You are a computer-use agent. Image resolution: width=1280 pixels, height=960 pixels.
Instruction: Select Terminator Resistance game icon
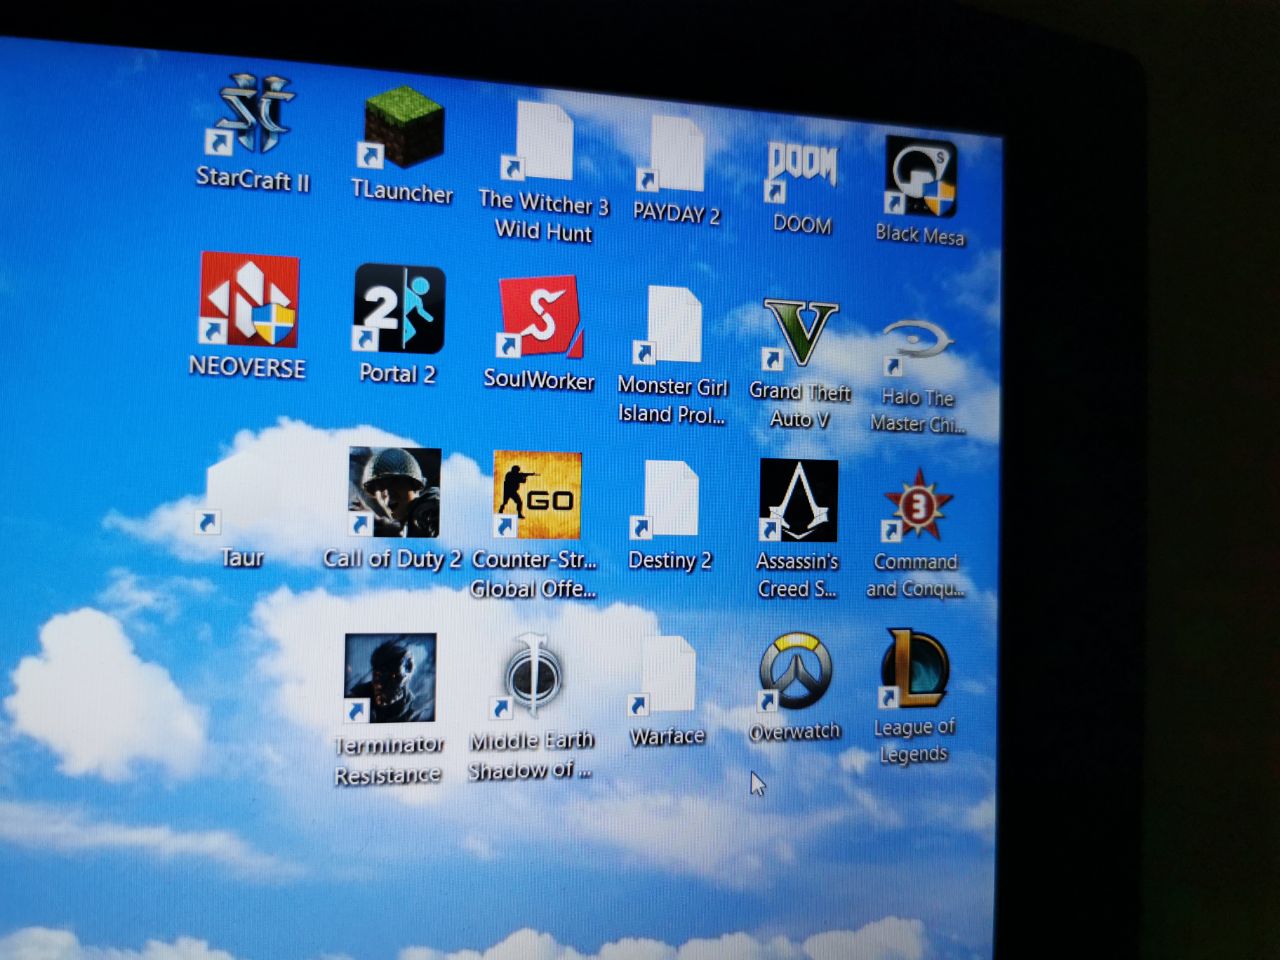click(389, 679)
